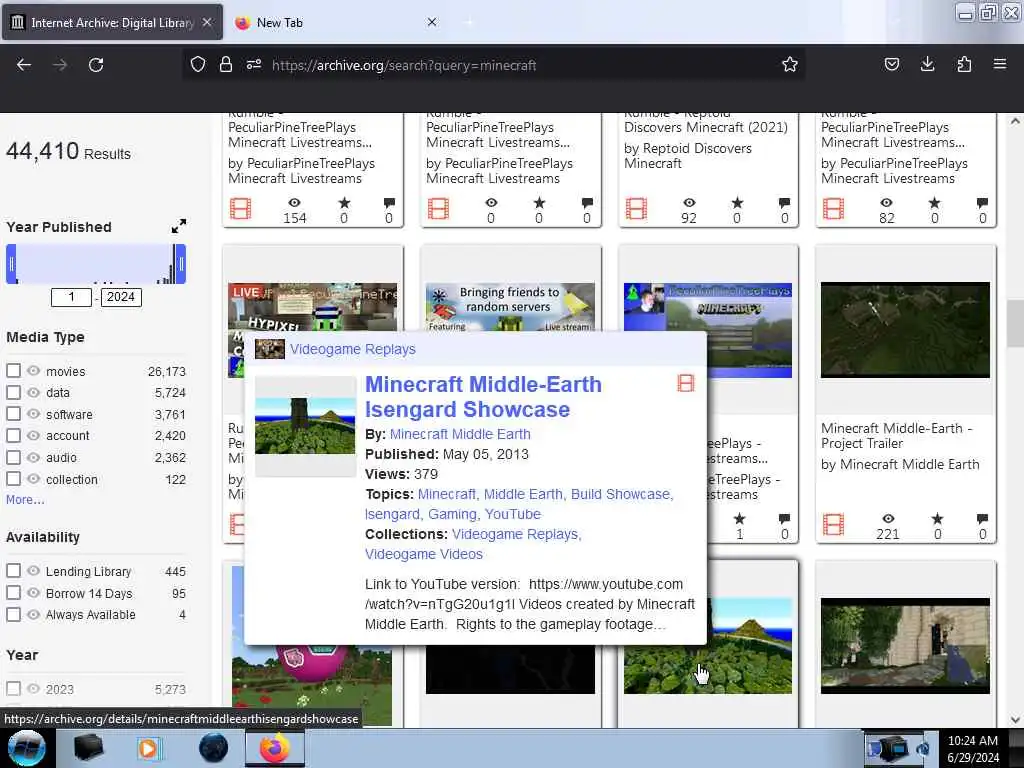The width and height of the screenshot is (1024, 768).
Task: Check the 2023 year filter
Action: coord(13,688)
